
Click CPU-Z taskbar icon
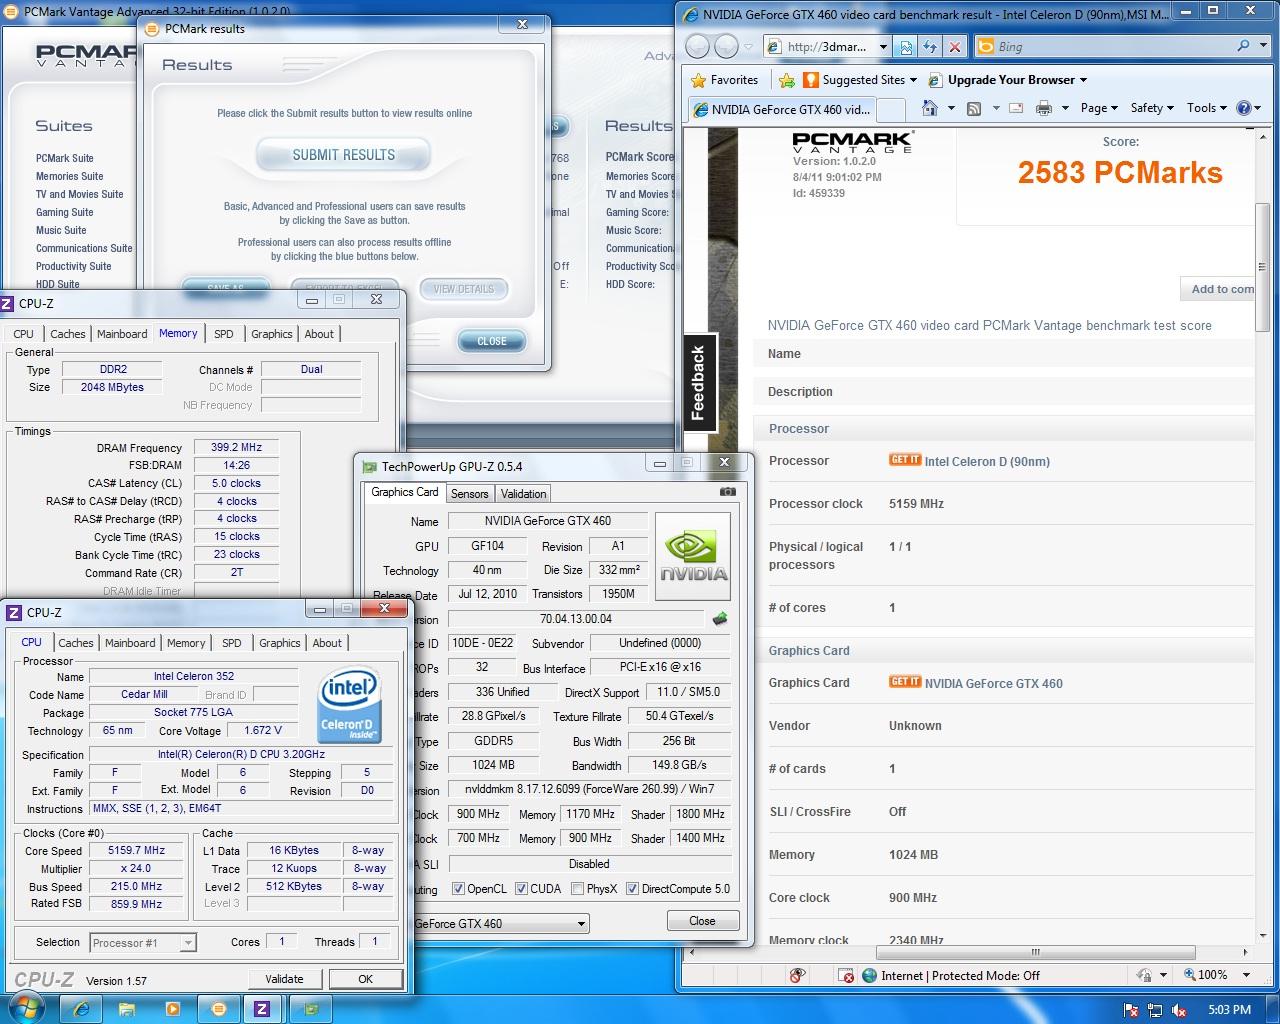262,1008
